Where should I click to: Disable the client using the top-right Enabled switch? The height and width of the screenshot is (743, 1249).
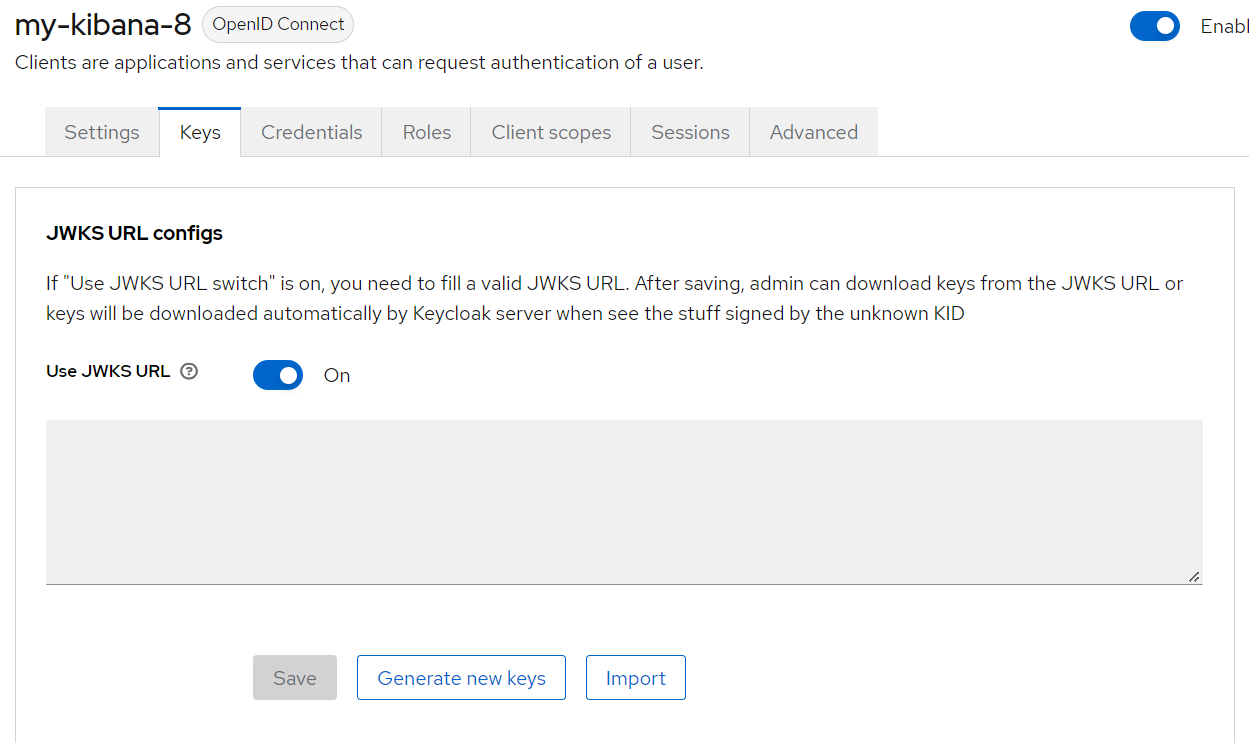pyautogui.click(x=1155, y=27)
